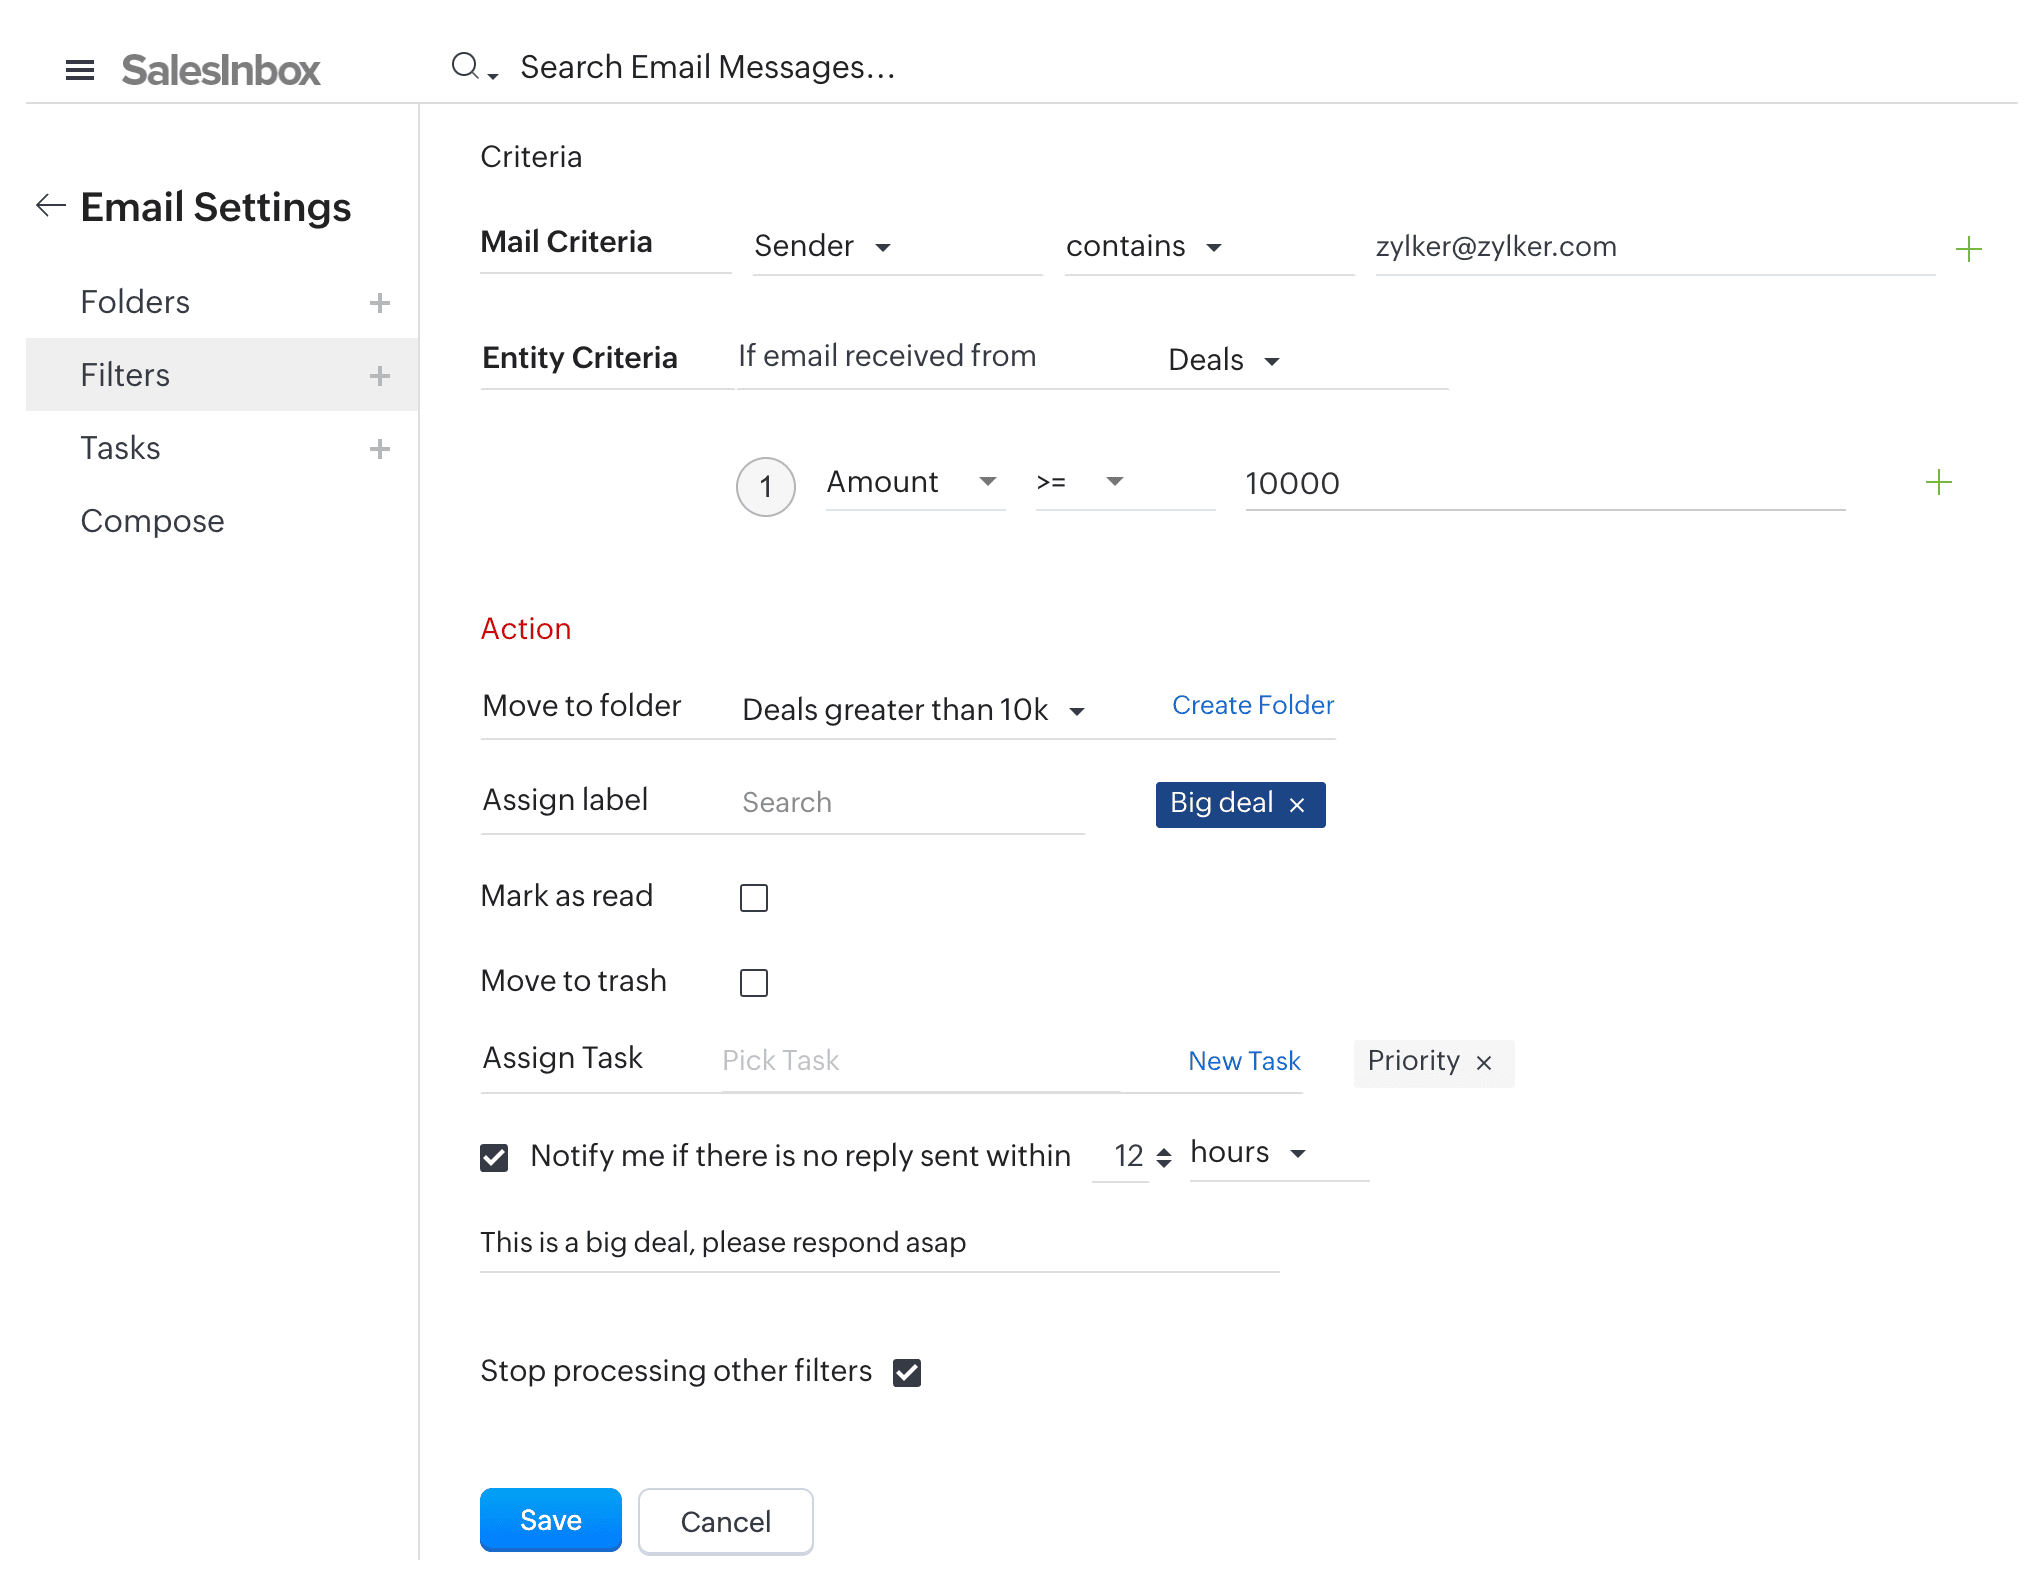Add a new filter with the plus icon
The height and width of the screenshot is (1586, 2044).
(x=379, y=376)
